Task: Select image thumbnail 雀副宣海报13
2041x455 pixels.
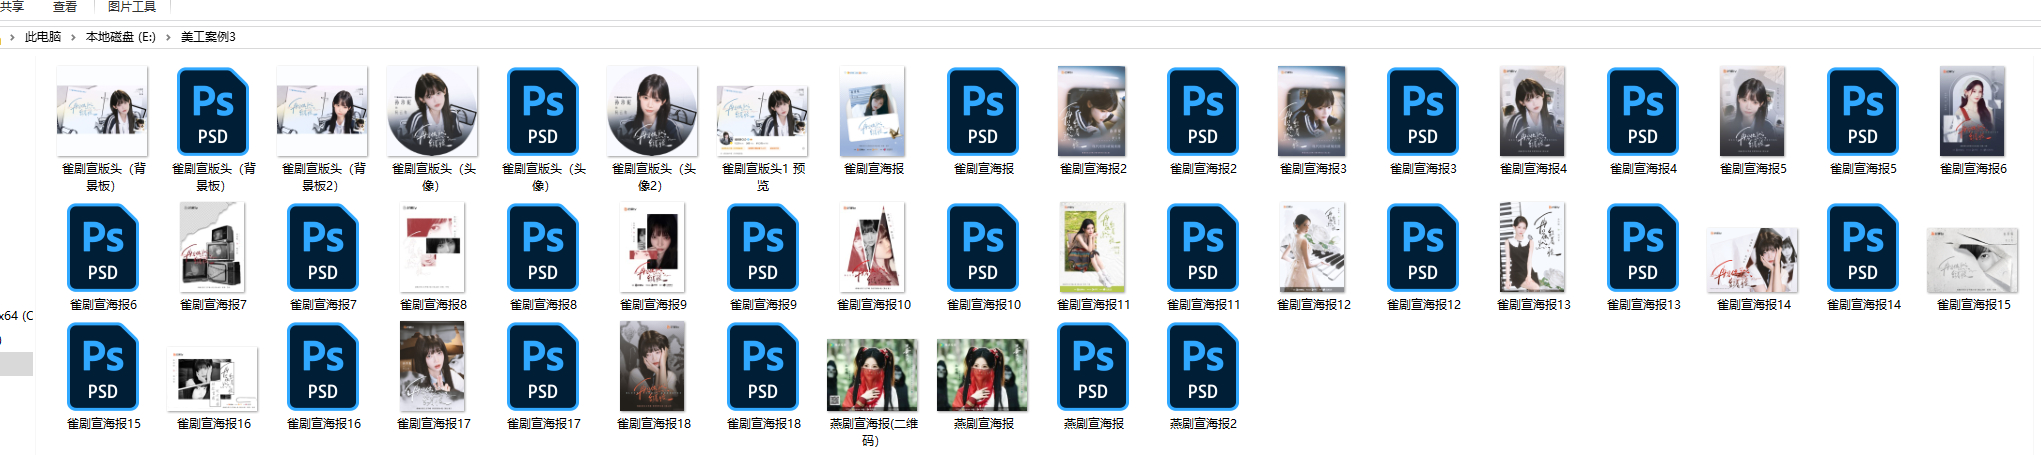Action: [1532, 247]
